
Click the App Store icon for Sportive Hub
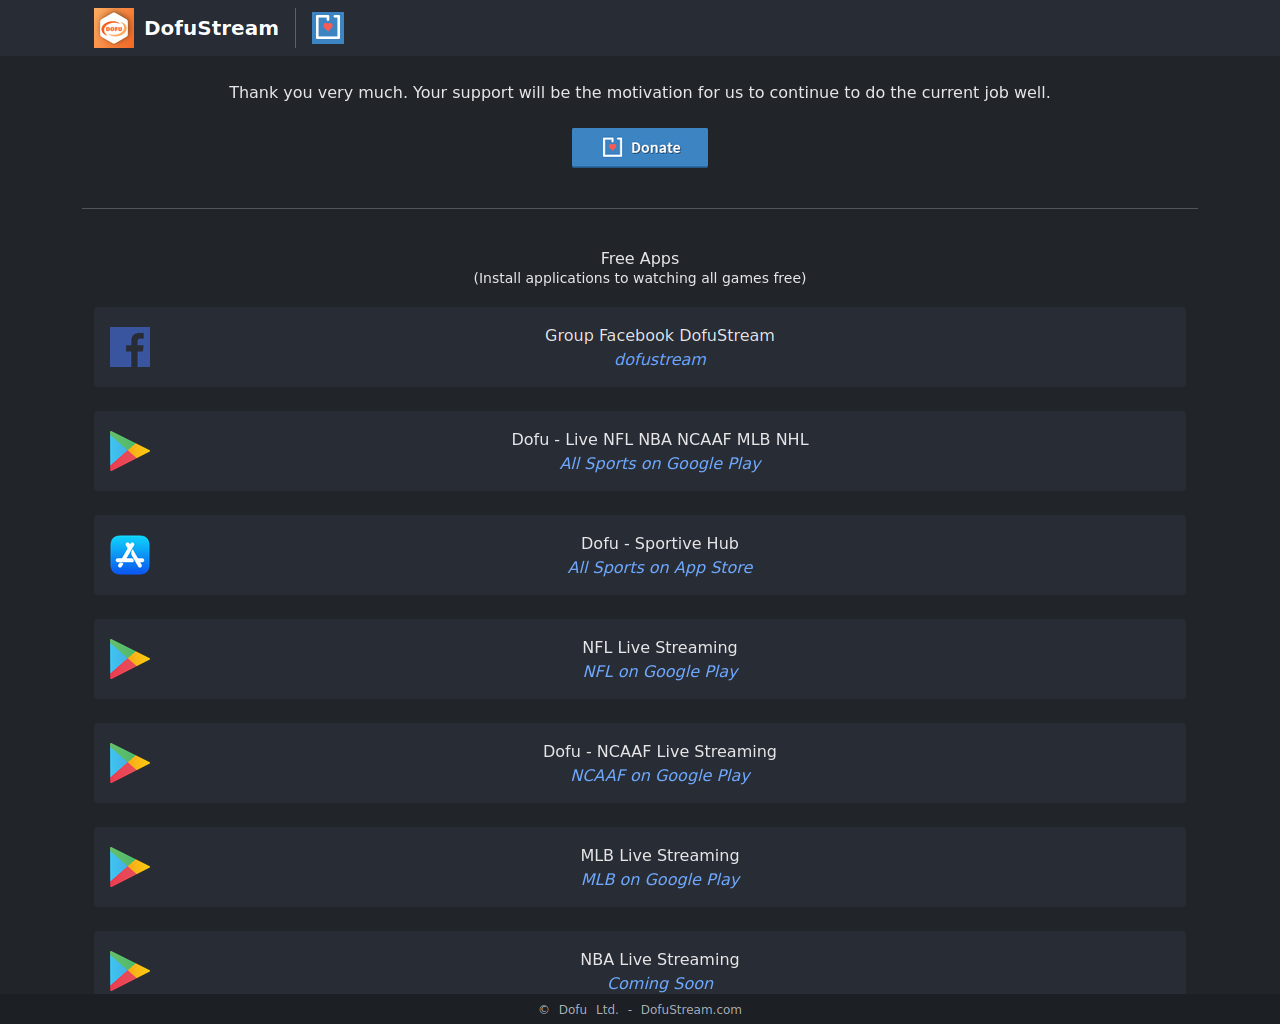pos(130,555)
